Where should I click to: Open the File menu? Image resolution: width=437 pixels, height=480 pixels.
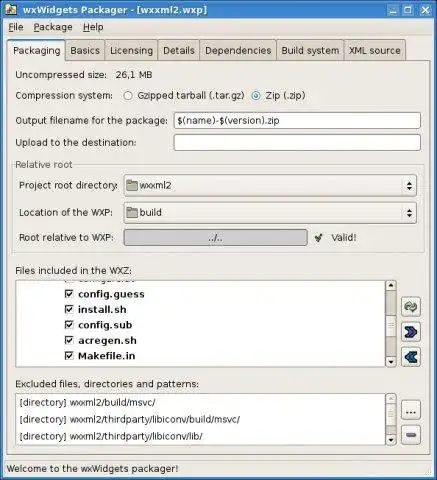click(x=16, y=27)
